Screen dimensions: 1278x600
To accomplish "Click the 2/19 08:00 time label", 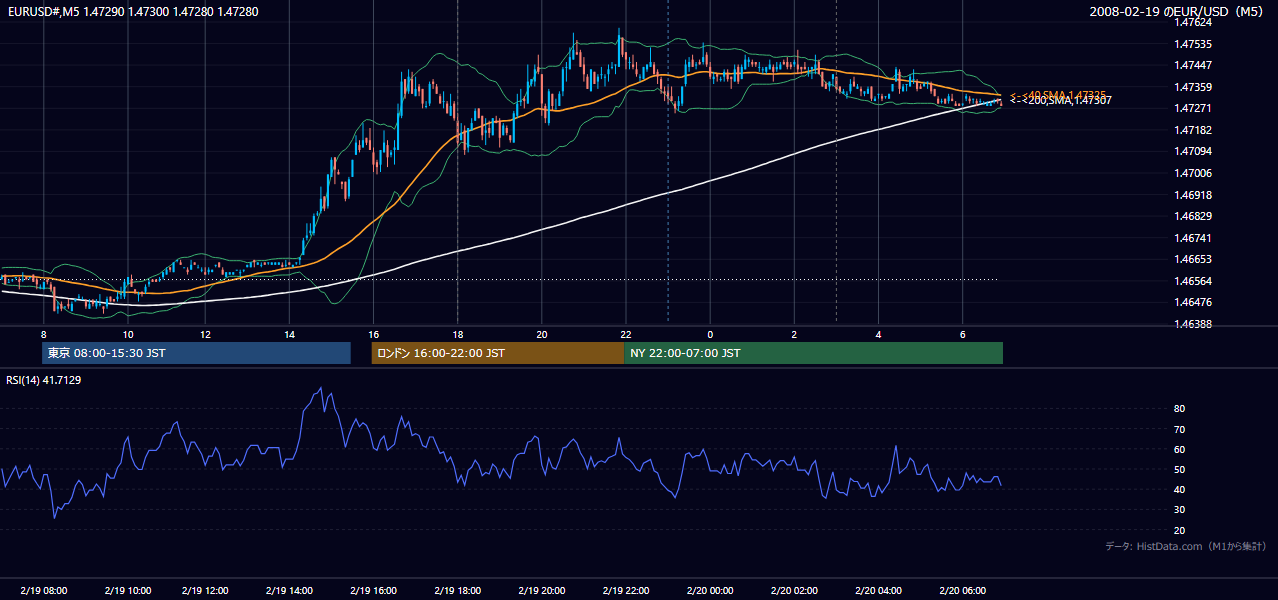I will 44,590.
